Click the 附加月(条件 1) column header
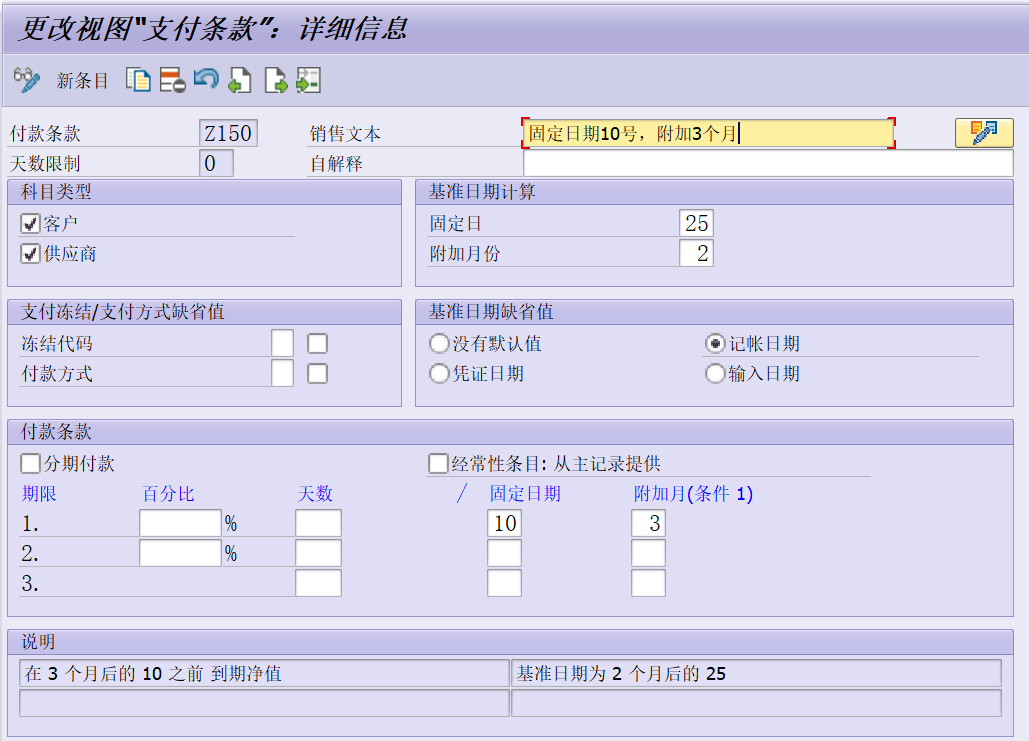 pyautogui.click(x=693, y=494)
